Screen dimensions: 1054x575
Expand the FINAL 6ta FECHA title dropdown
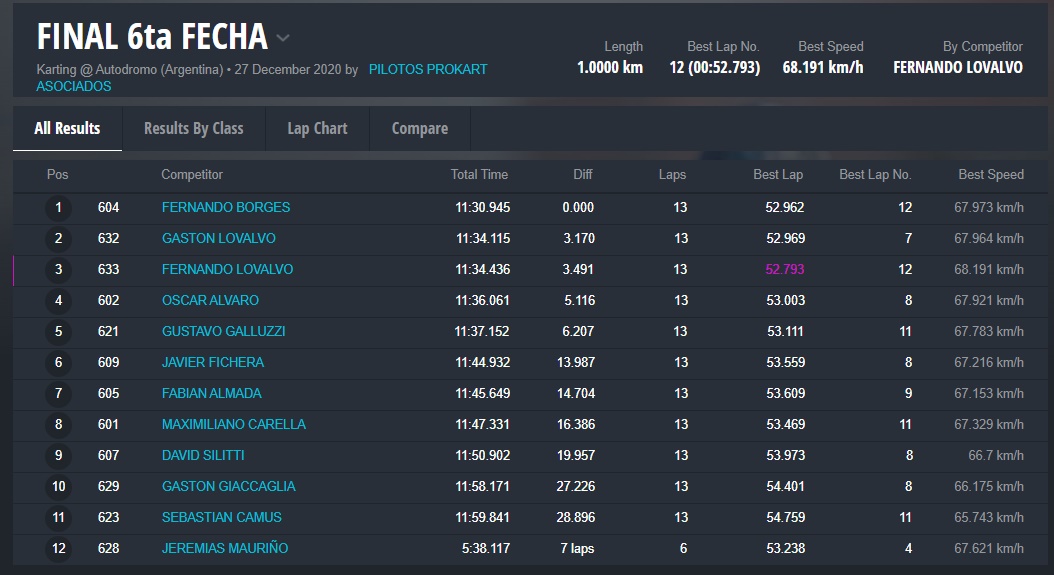[283, 39]
